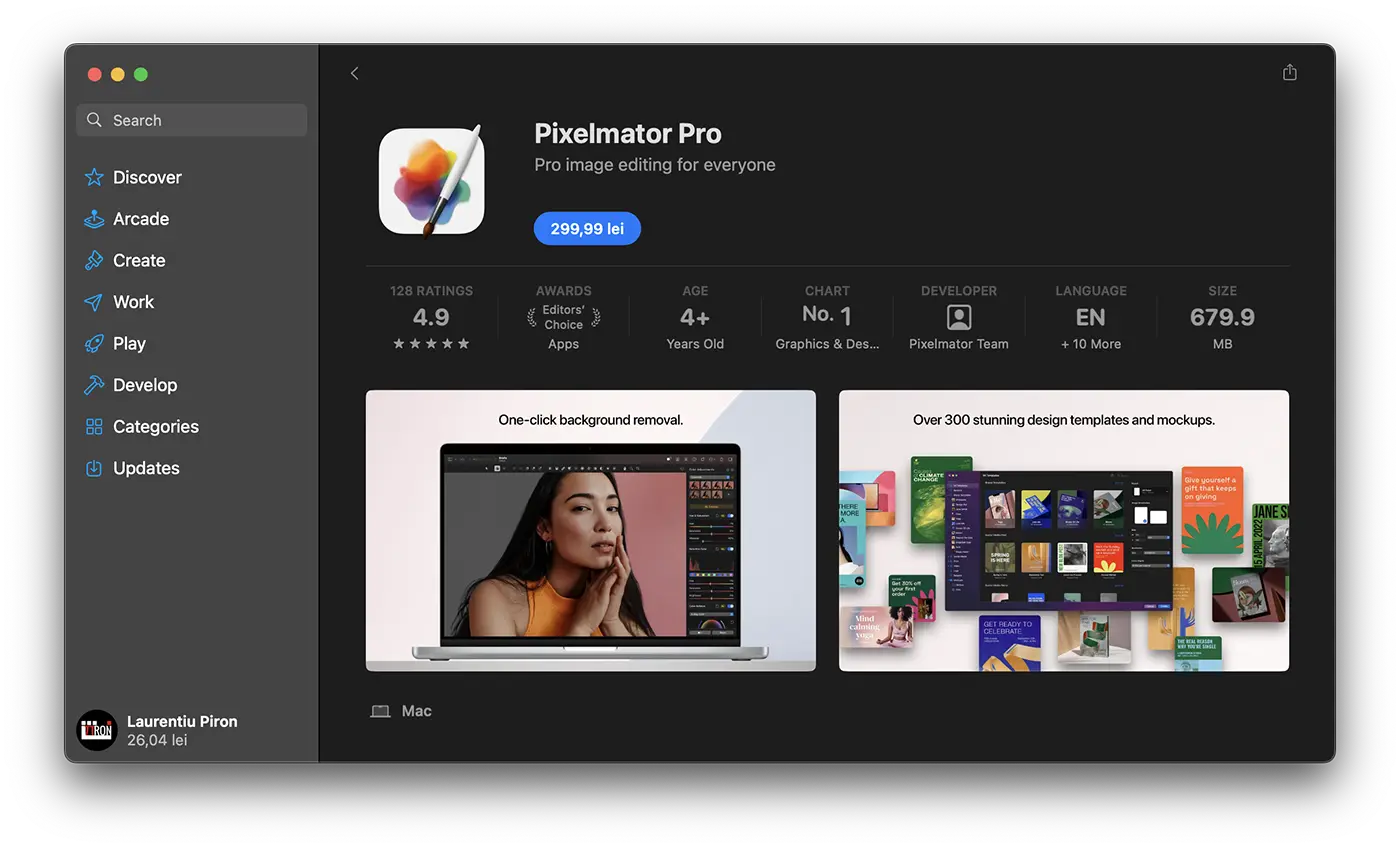The width and height of the screenshot is (1400, 848).
Task: Click the Mac laptop icon
Action: pos(380,711)
